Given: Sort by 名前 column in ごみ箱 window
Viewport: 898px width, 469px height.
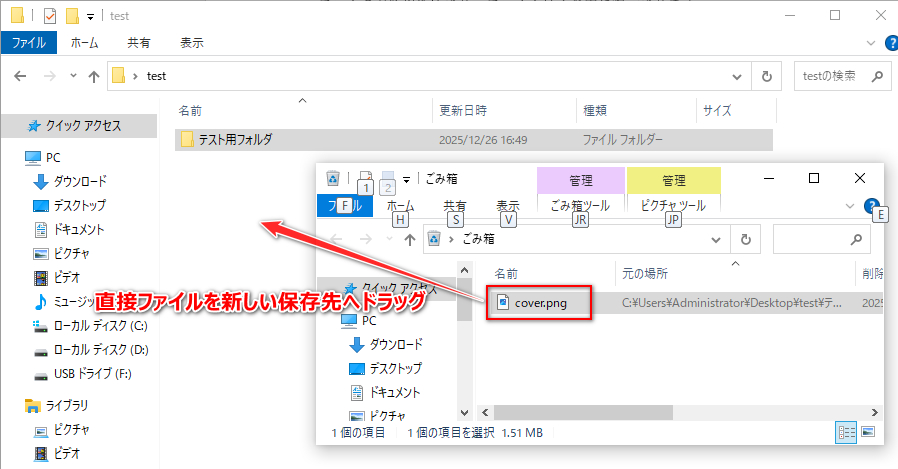Looking at the screenshot, I should (506, 274).
